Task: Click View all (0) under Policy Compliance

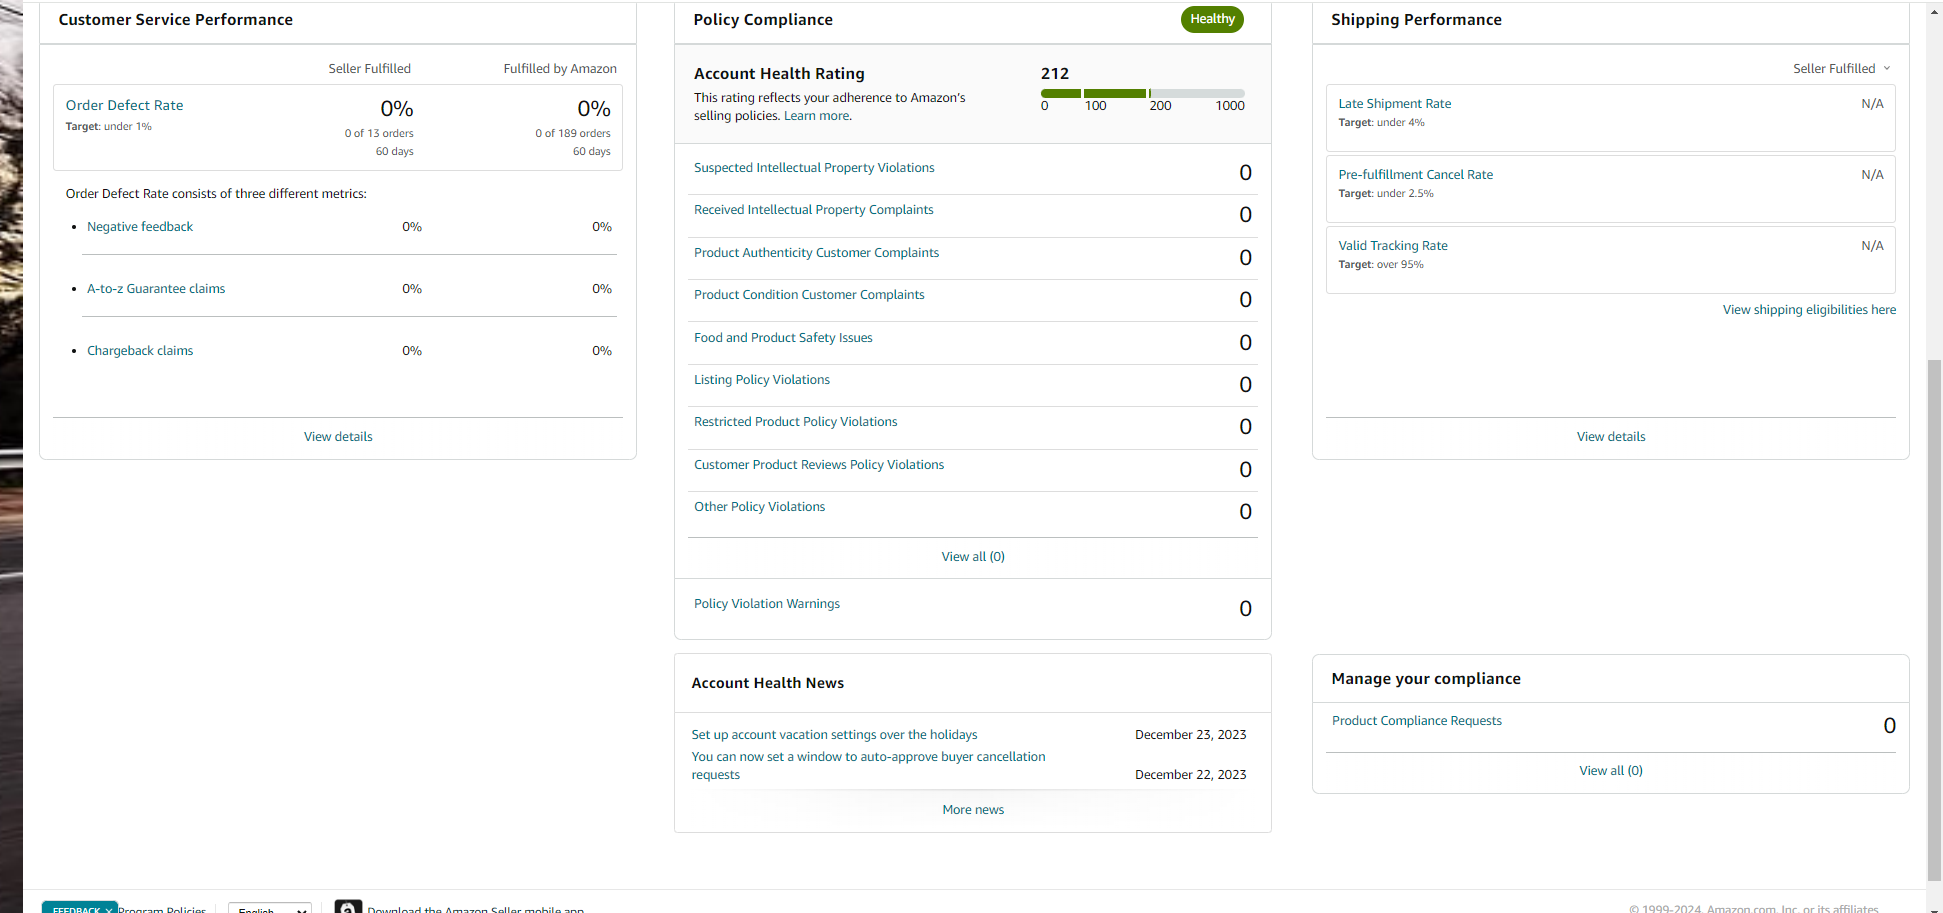Action: coord(973,557)
